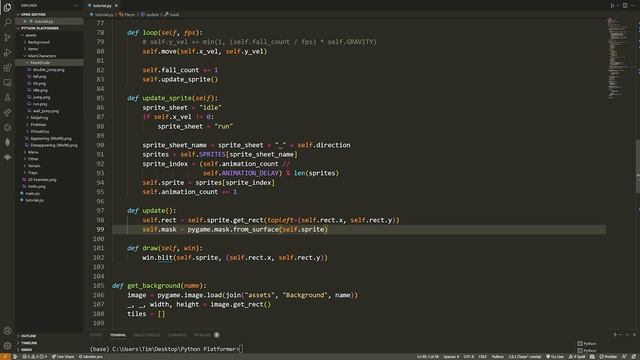Screen dimensions: 640x360
Task: Open the Accounts icon in activity bar
Action: (x=7, y=331)
